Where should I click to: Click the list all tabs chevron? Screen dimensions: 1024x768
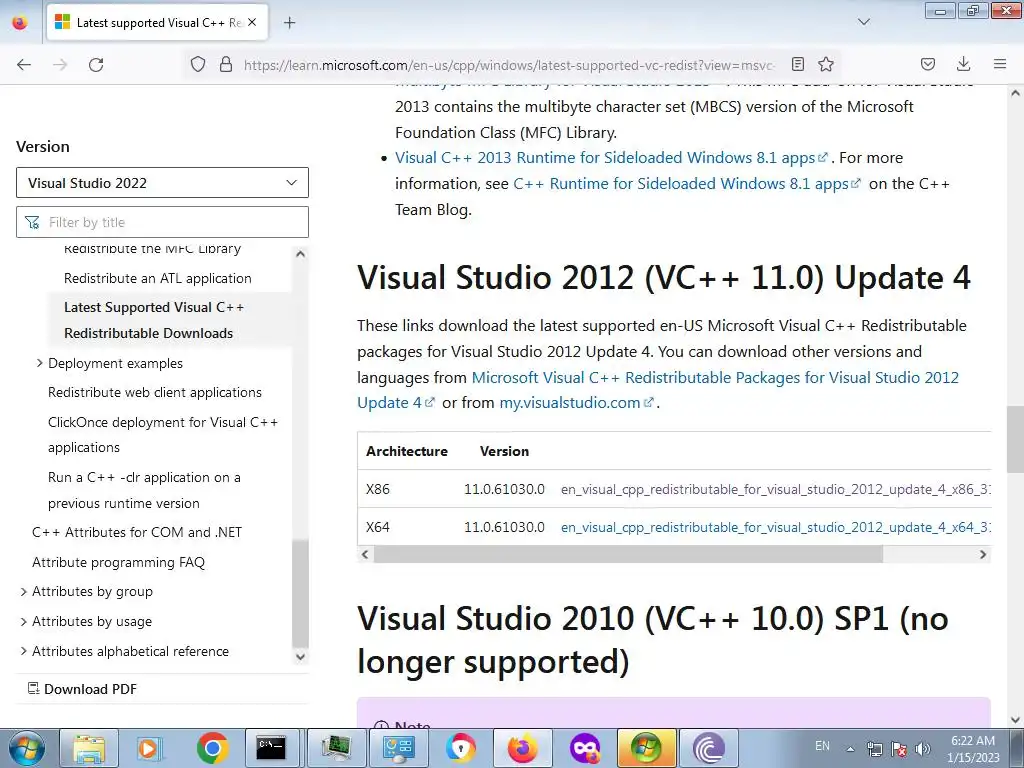tap(863, 22)
